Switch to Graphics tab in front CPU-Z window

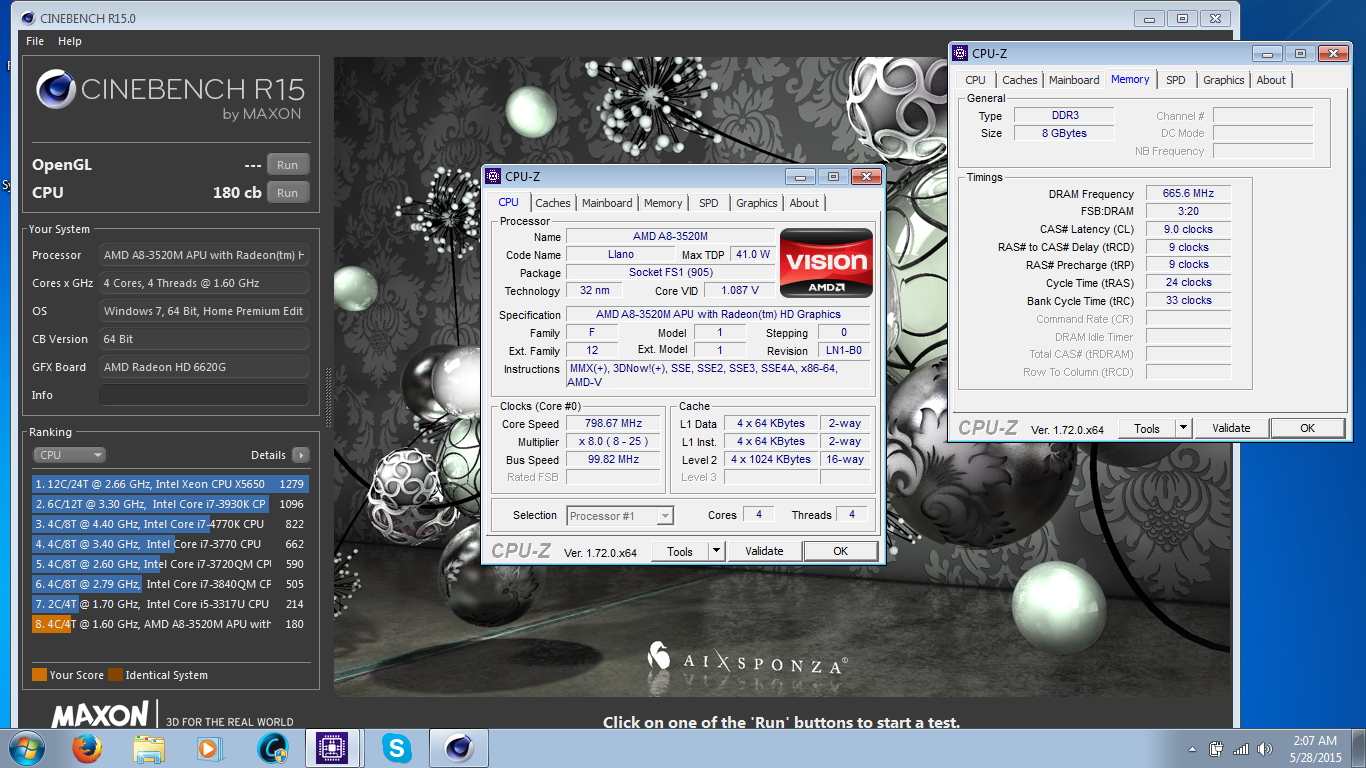tap(757, 203)
